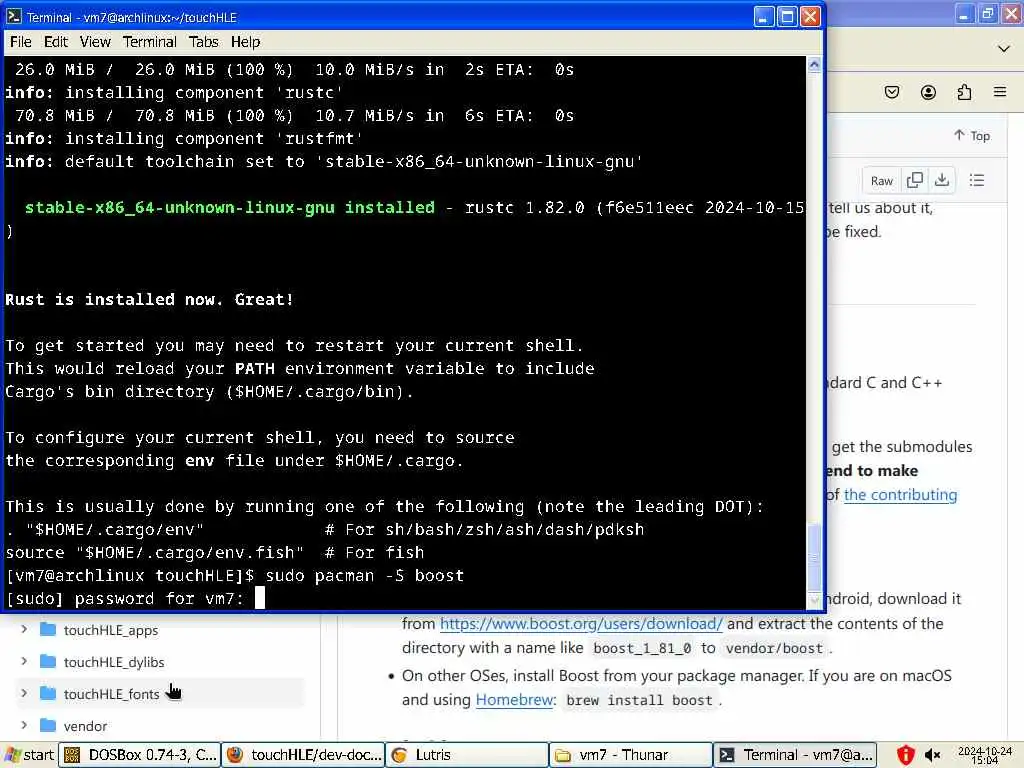Switch to vm7 - Thunar taskbar window
This screenshot has width=1024, height=768.
click(x=631, y=755)
